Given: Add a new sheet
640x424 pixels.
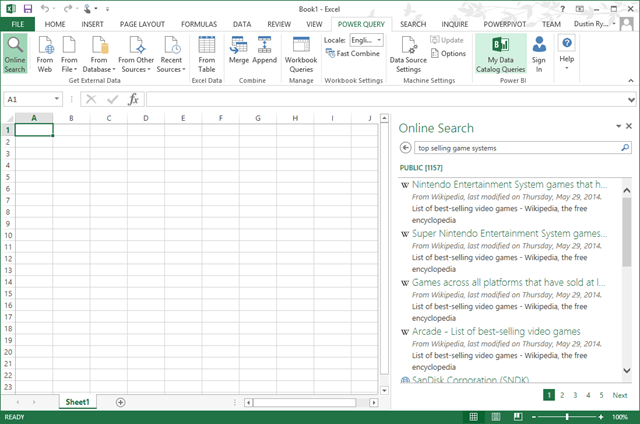Looking at the screenshot, I should [120, 402].
